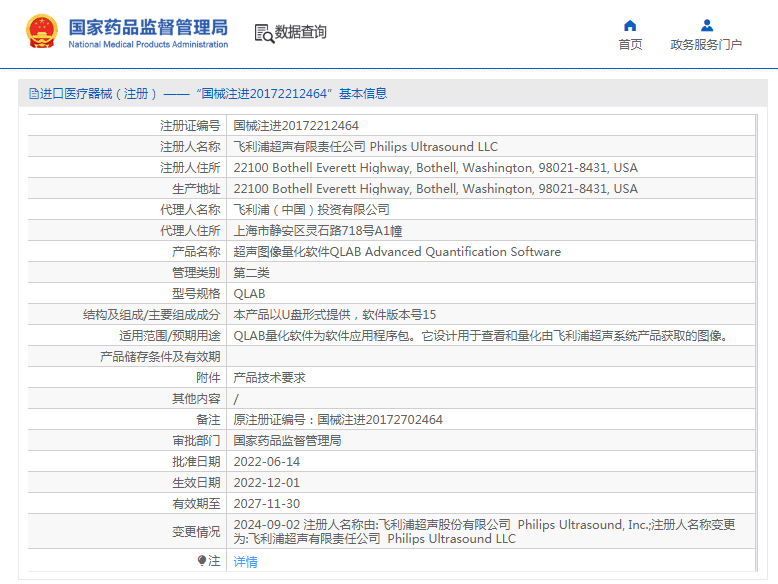Click the 结构及组成/主要组成成分 label
This screenshot has height=584, width=778.
pos(151,315)
